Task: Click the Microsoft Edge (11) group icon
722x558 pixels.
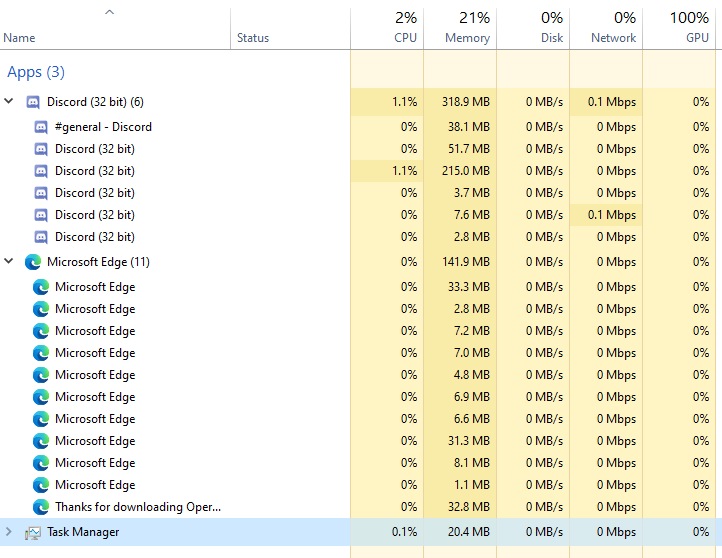Action: pyautogui.click(x=33, y=262)
